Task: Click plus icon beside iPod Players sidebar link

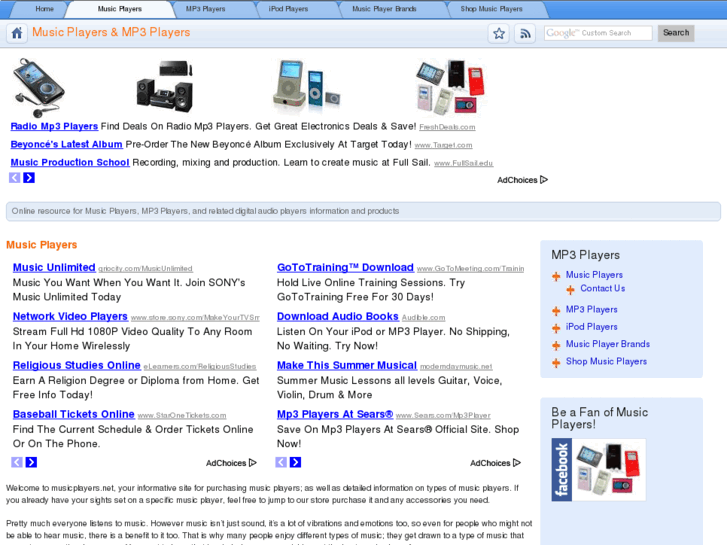Action: (556, 328)
